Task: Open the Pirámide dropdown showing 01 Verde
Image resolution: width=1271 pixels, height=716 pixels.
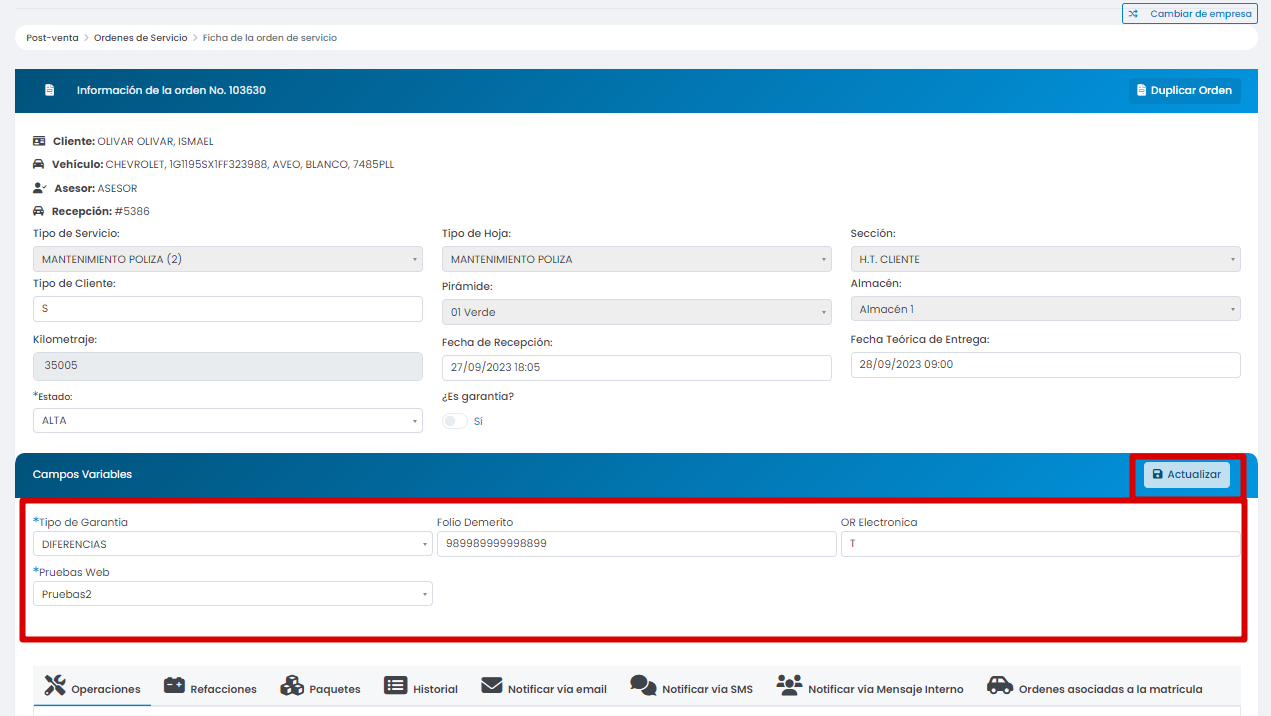Action: coord(636,312)
